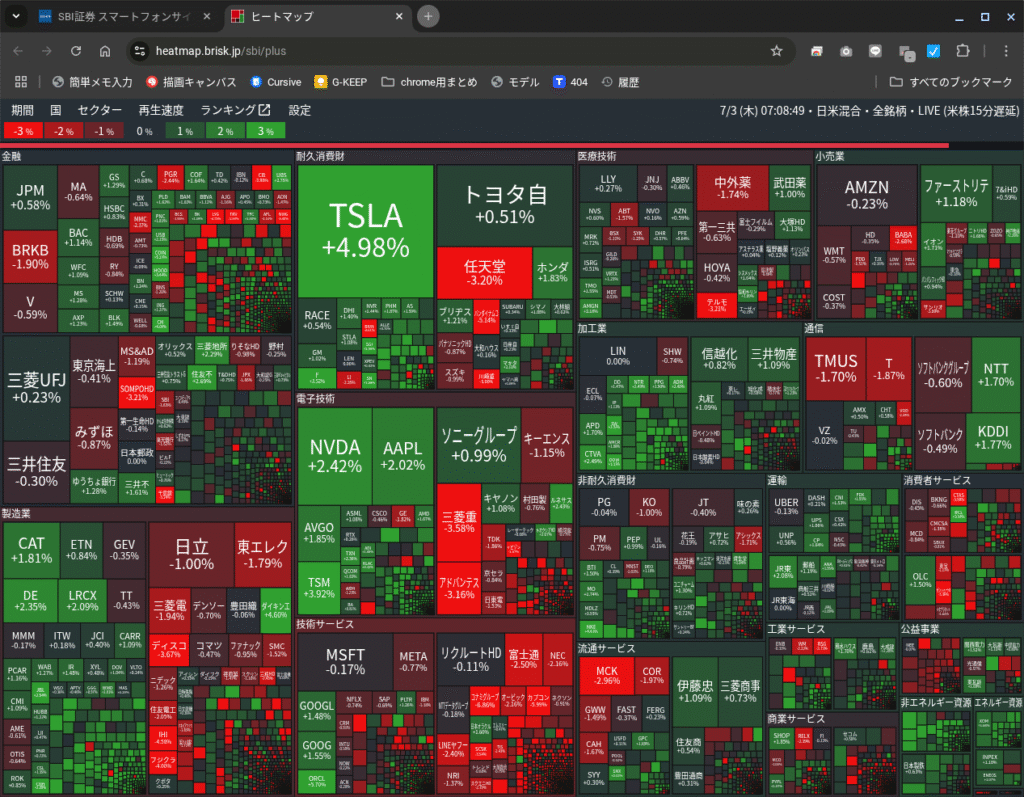The width and height of the screenshot is (1024, 797).
Task: Click the red playback progress bar
Action: (x=475, y=145)
